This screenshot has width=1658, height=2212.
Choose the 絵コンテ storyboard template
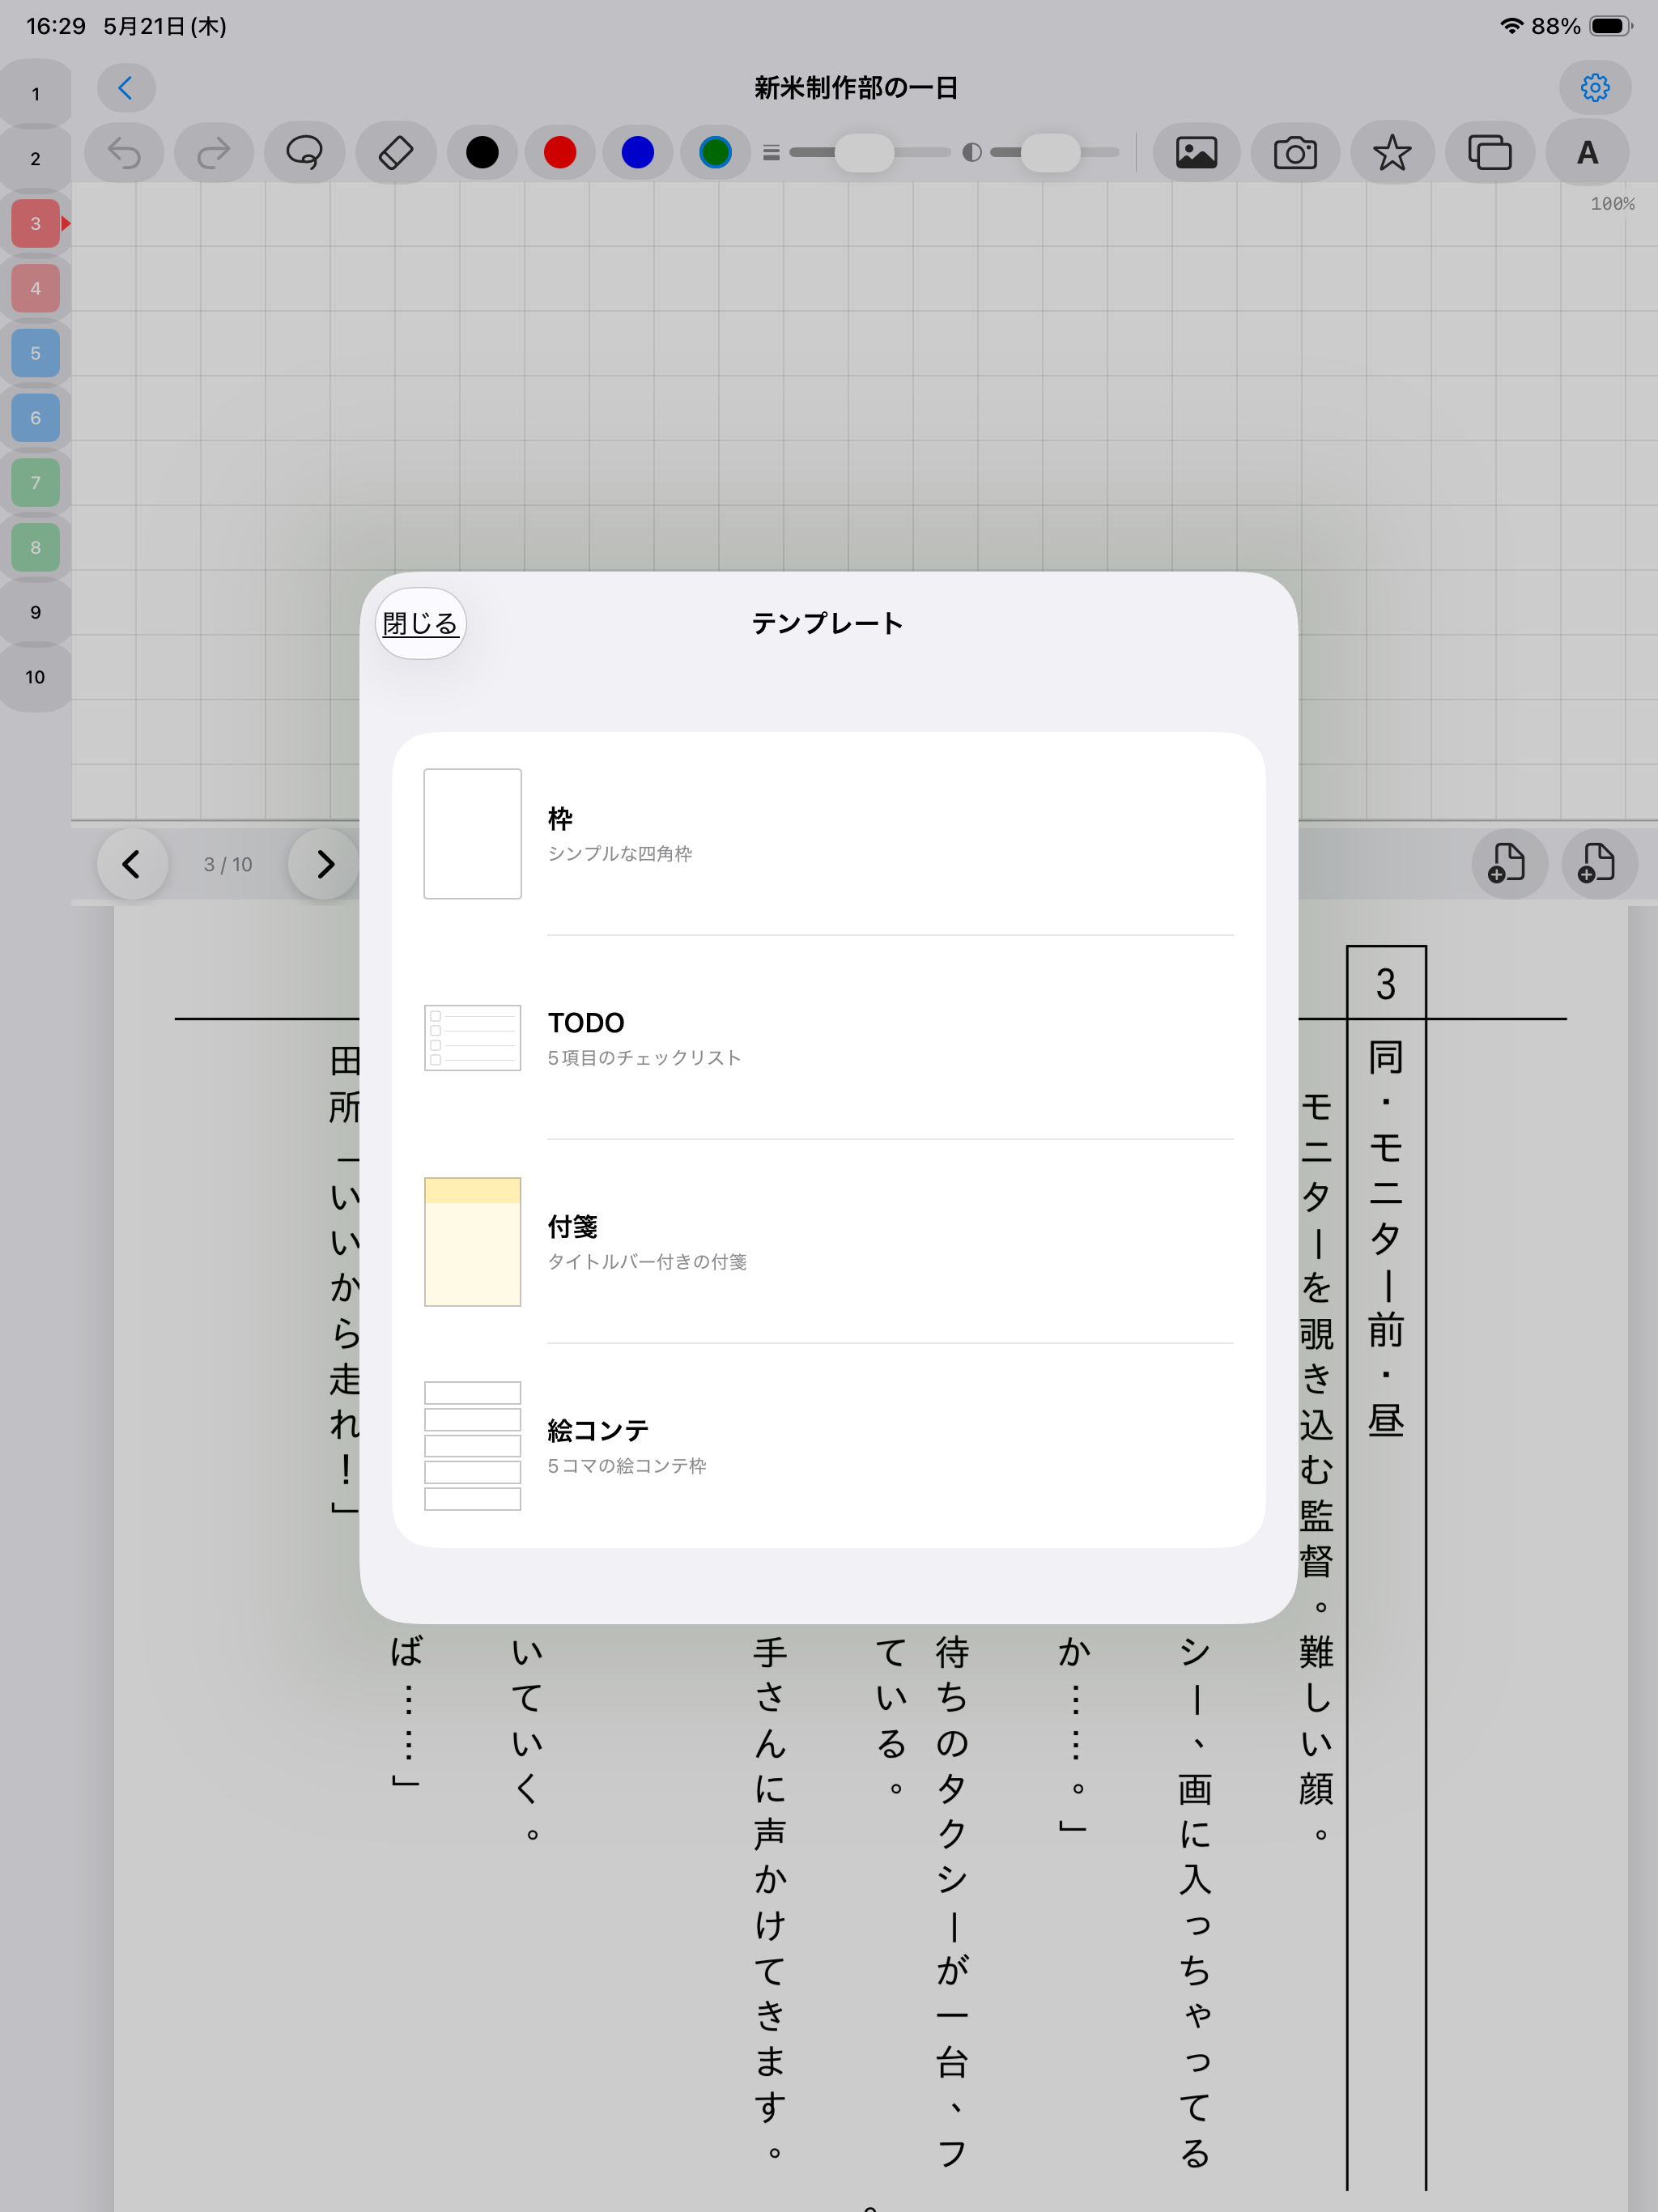coord(829,1446)
